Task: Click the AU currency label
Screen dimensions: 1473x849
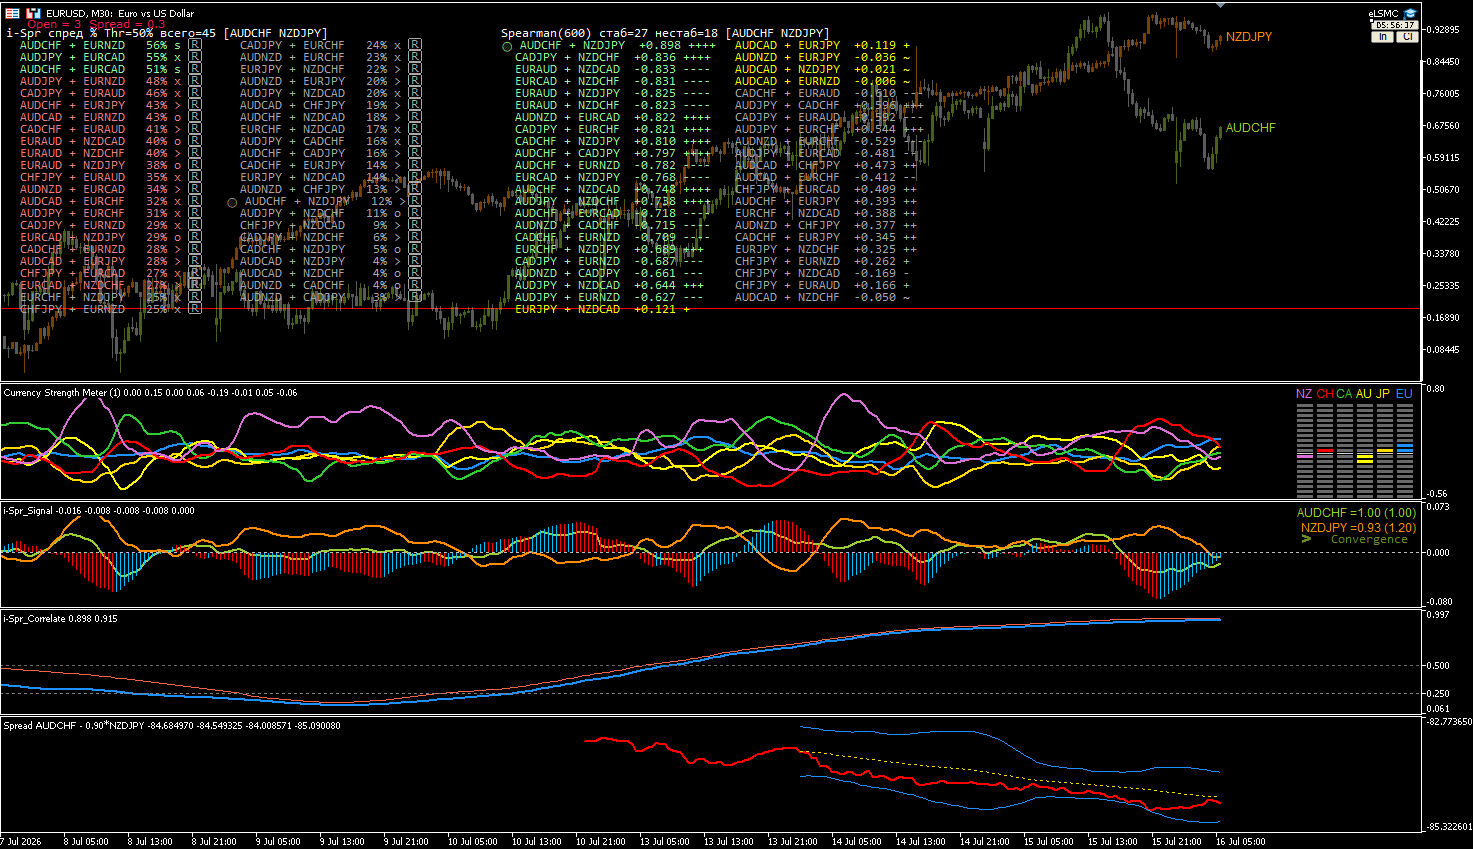Action: coord(1364,394)
